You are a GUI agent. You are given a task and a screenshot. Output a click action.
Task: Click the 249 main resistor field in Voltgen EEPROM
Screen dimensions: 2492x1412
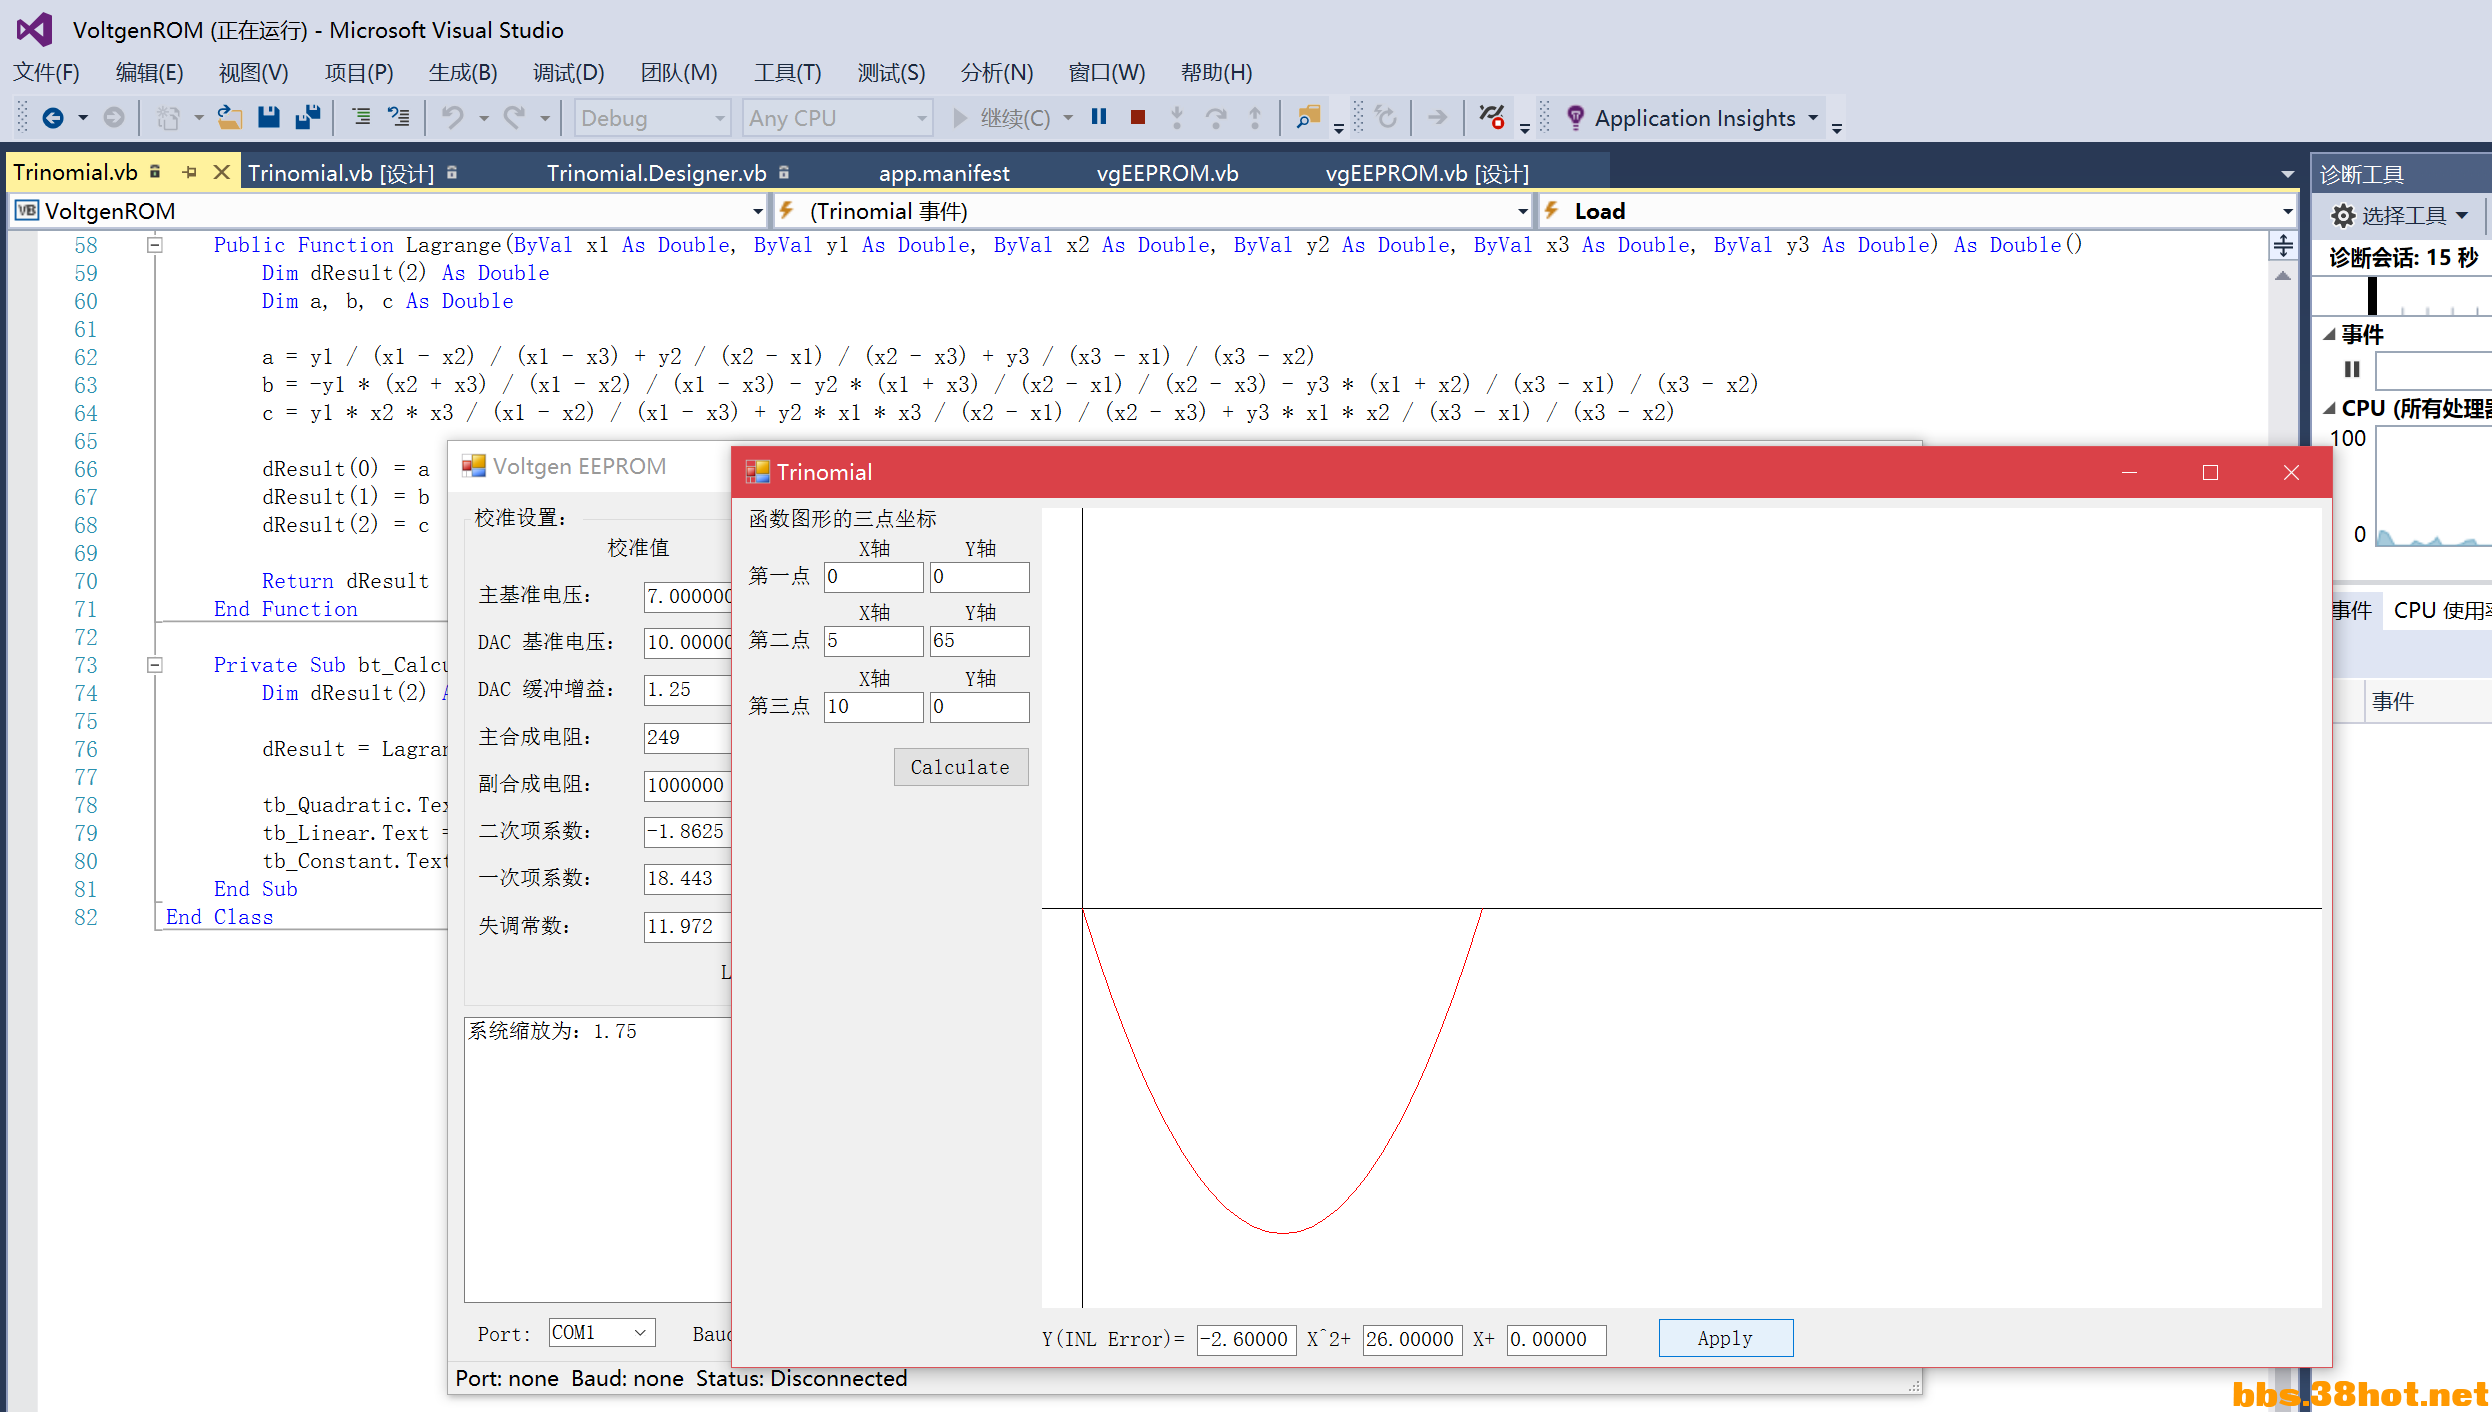point(687,737)
